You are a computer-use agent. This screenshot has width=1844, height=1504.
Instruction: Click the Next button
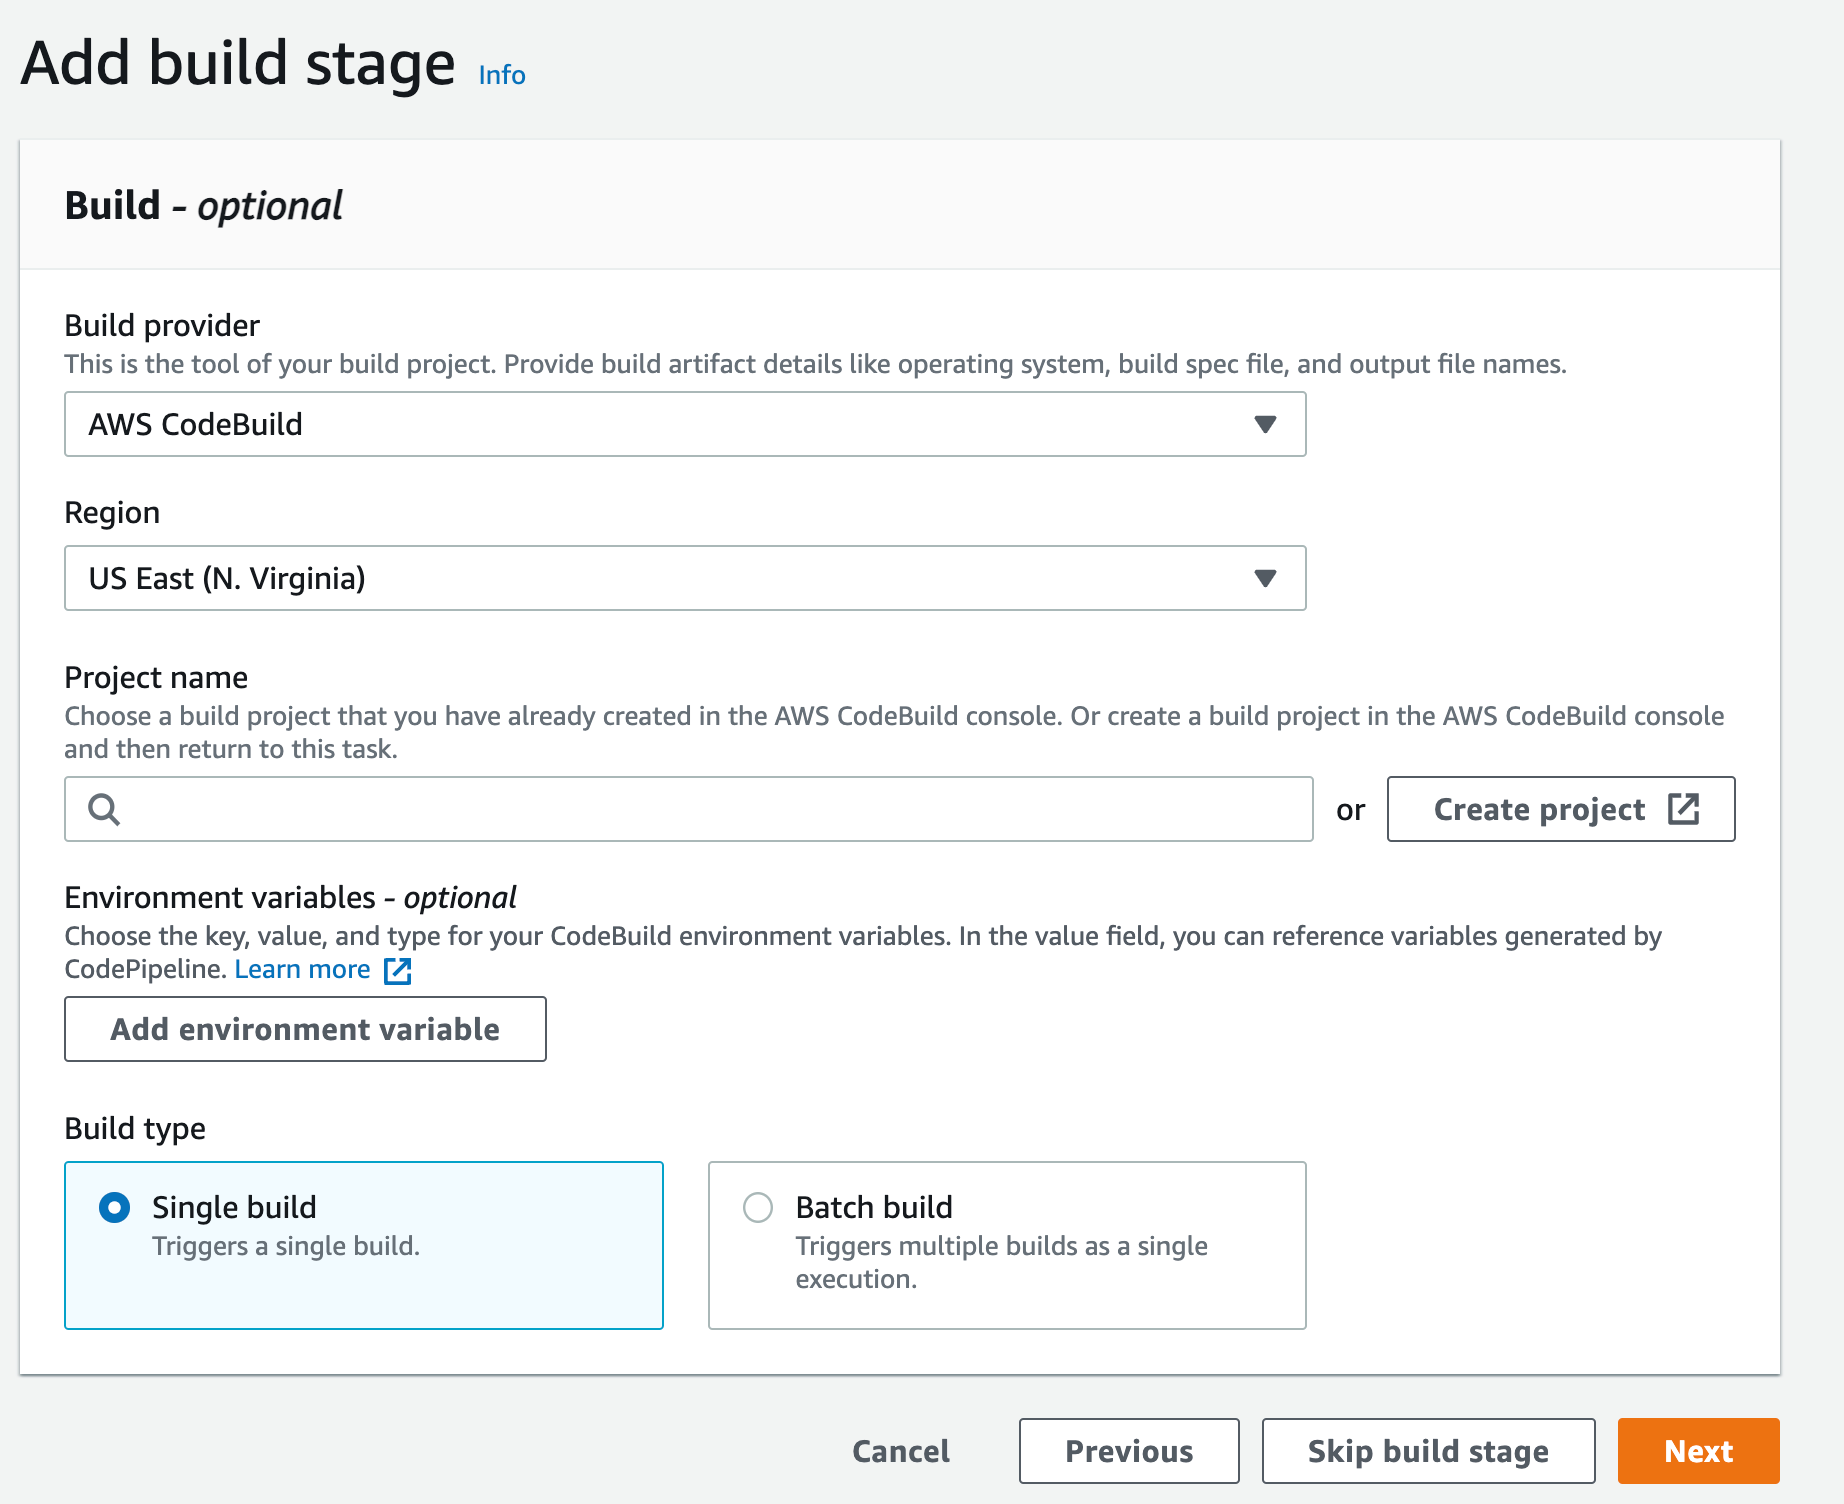[x=1697, y=1451]
